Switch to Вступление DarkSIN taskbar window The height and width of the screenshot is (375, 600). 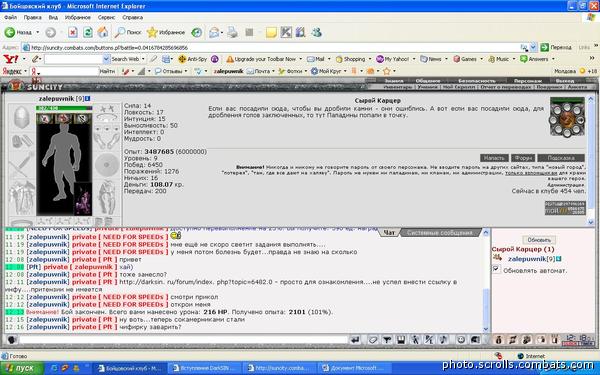pos(205,368)
